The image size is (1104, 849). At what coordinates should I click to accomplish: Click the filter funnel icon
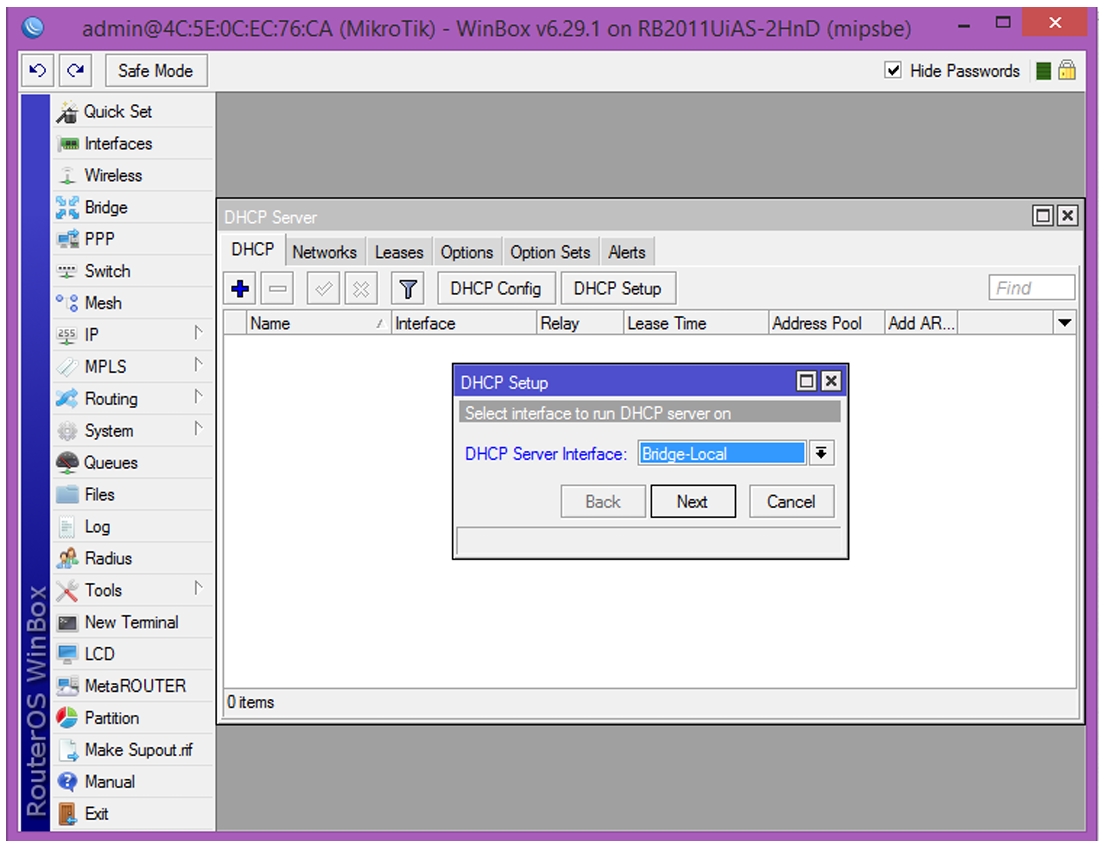coord(408,289)
